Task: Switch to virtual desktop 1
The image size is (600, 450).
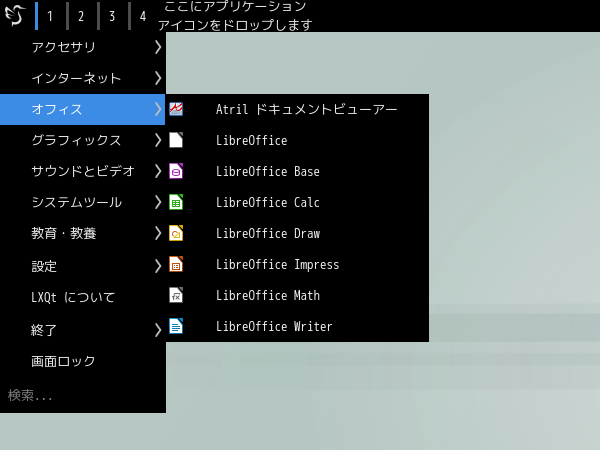Action: click(50, 16)
